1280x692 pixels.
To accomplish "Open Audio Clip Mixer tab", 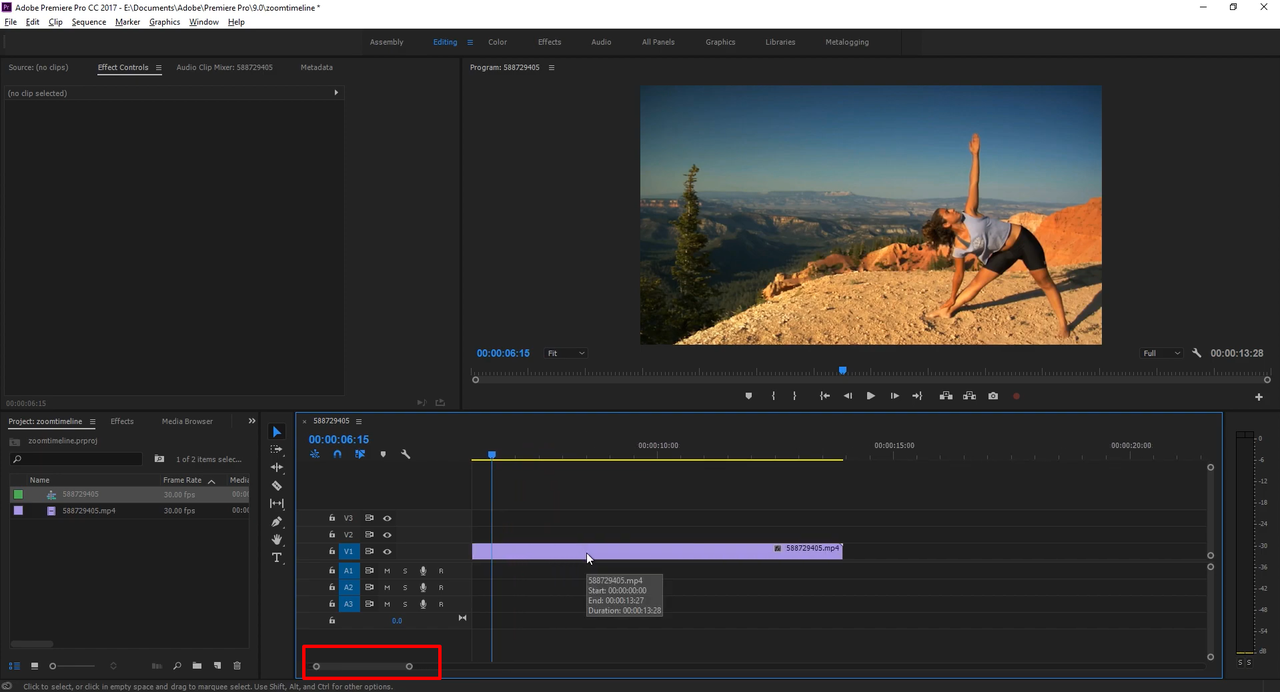I will click(223, 68).
